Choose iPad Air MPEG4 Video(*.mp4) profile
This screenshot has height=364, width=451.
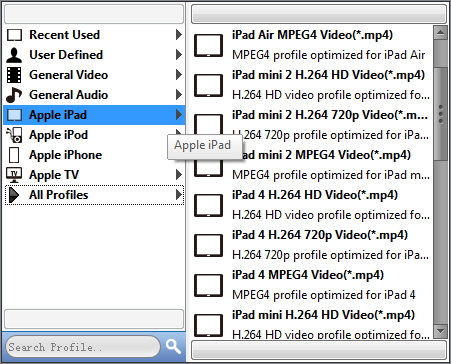tap(312, 45)
